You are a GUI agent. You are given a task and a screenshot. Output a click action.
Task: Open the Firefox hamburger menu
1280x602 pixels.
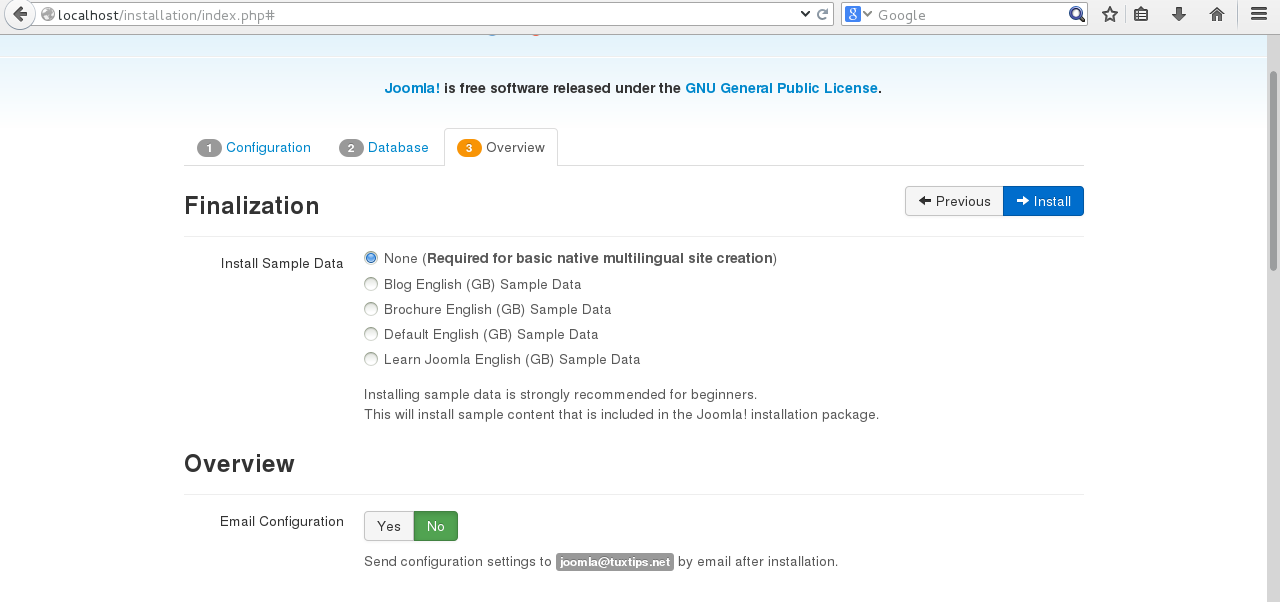click(x=1259, y=14)
